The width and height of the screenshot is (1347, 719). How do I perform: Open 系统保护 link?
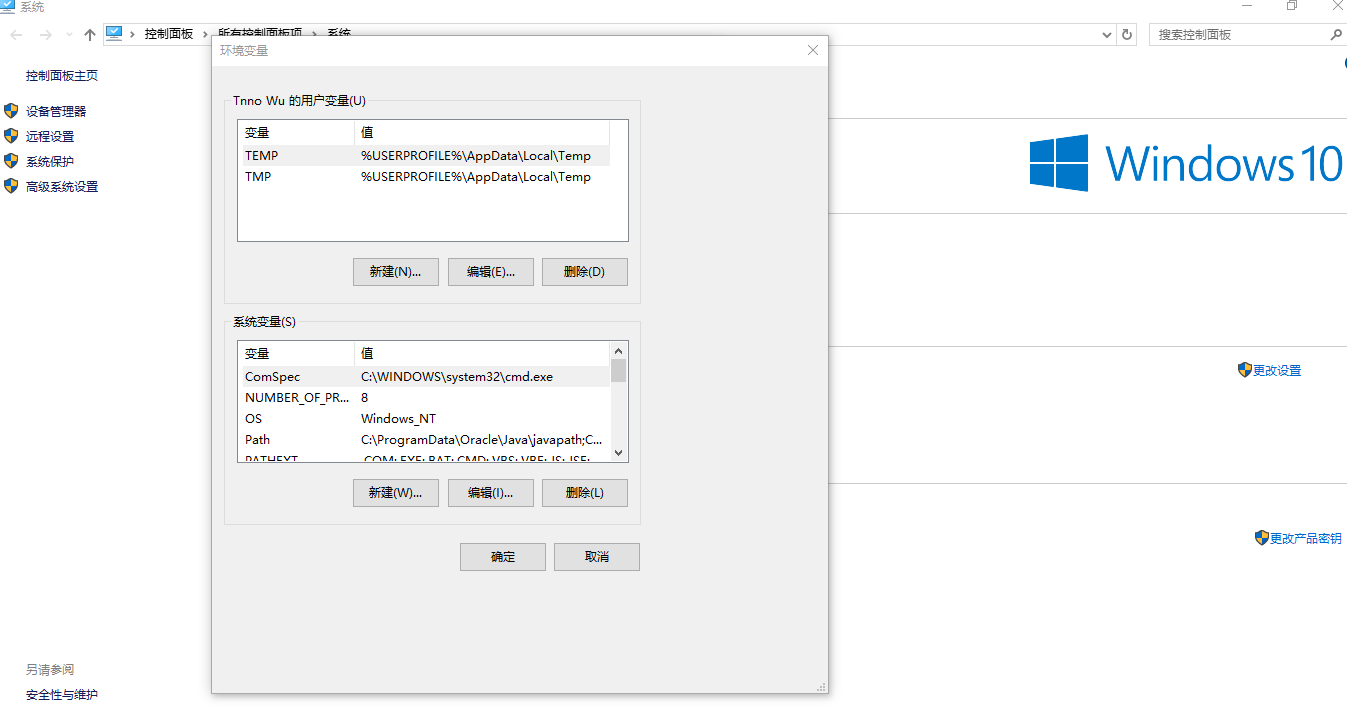(x=50, y=162)
